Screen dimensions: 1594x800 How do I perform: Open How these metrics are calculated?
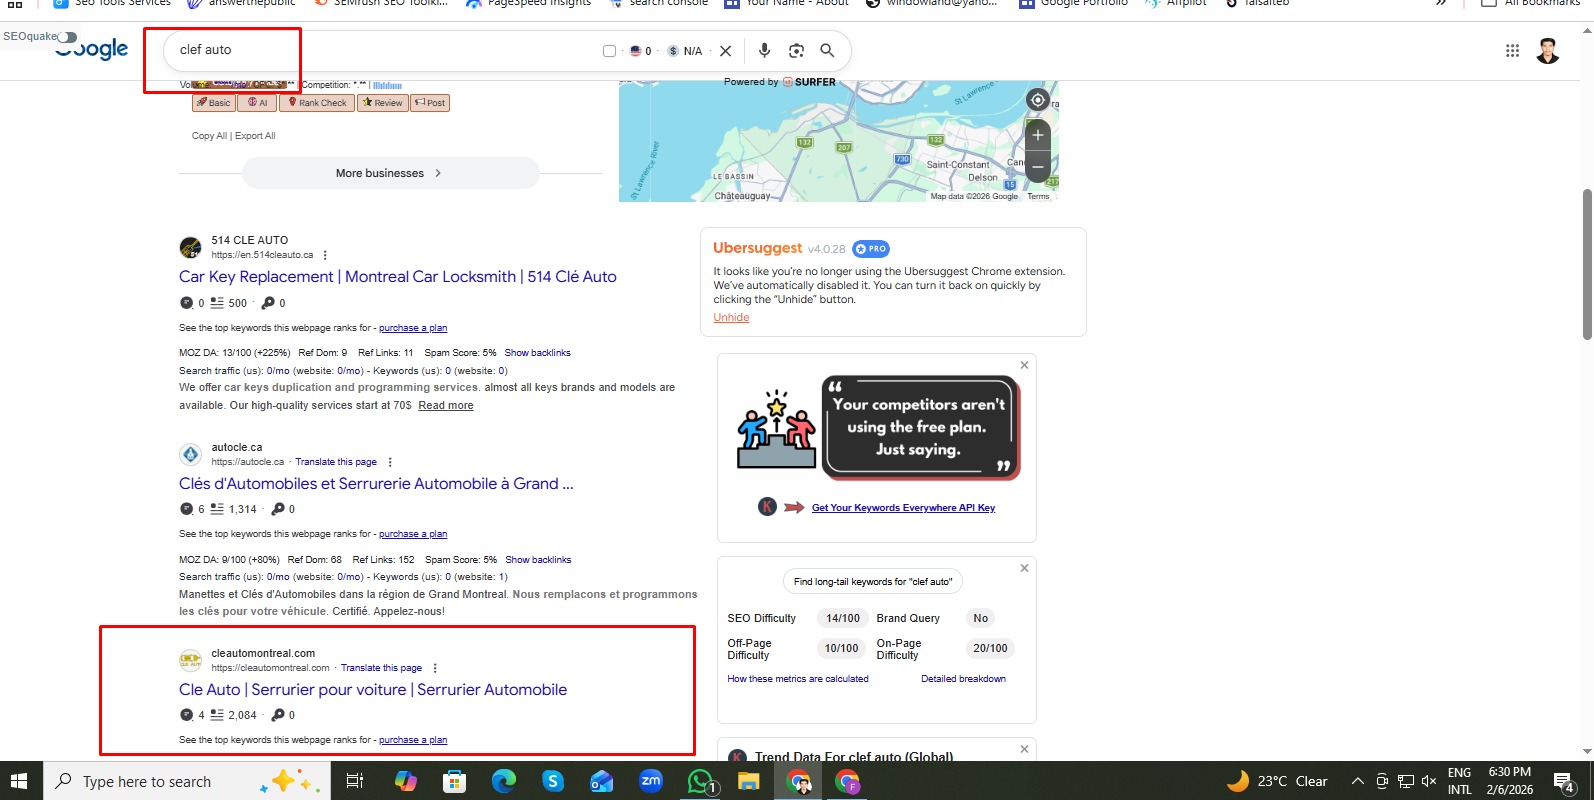coord(798,679)
